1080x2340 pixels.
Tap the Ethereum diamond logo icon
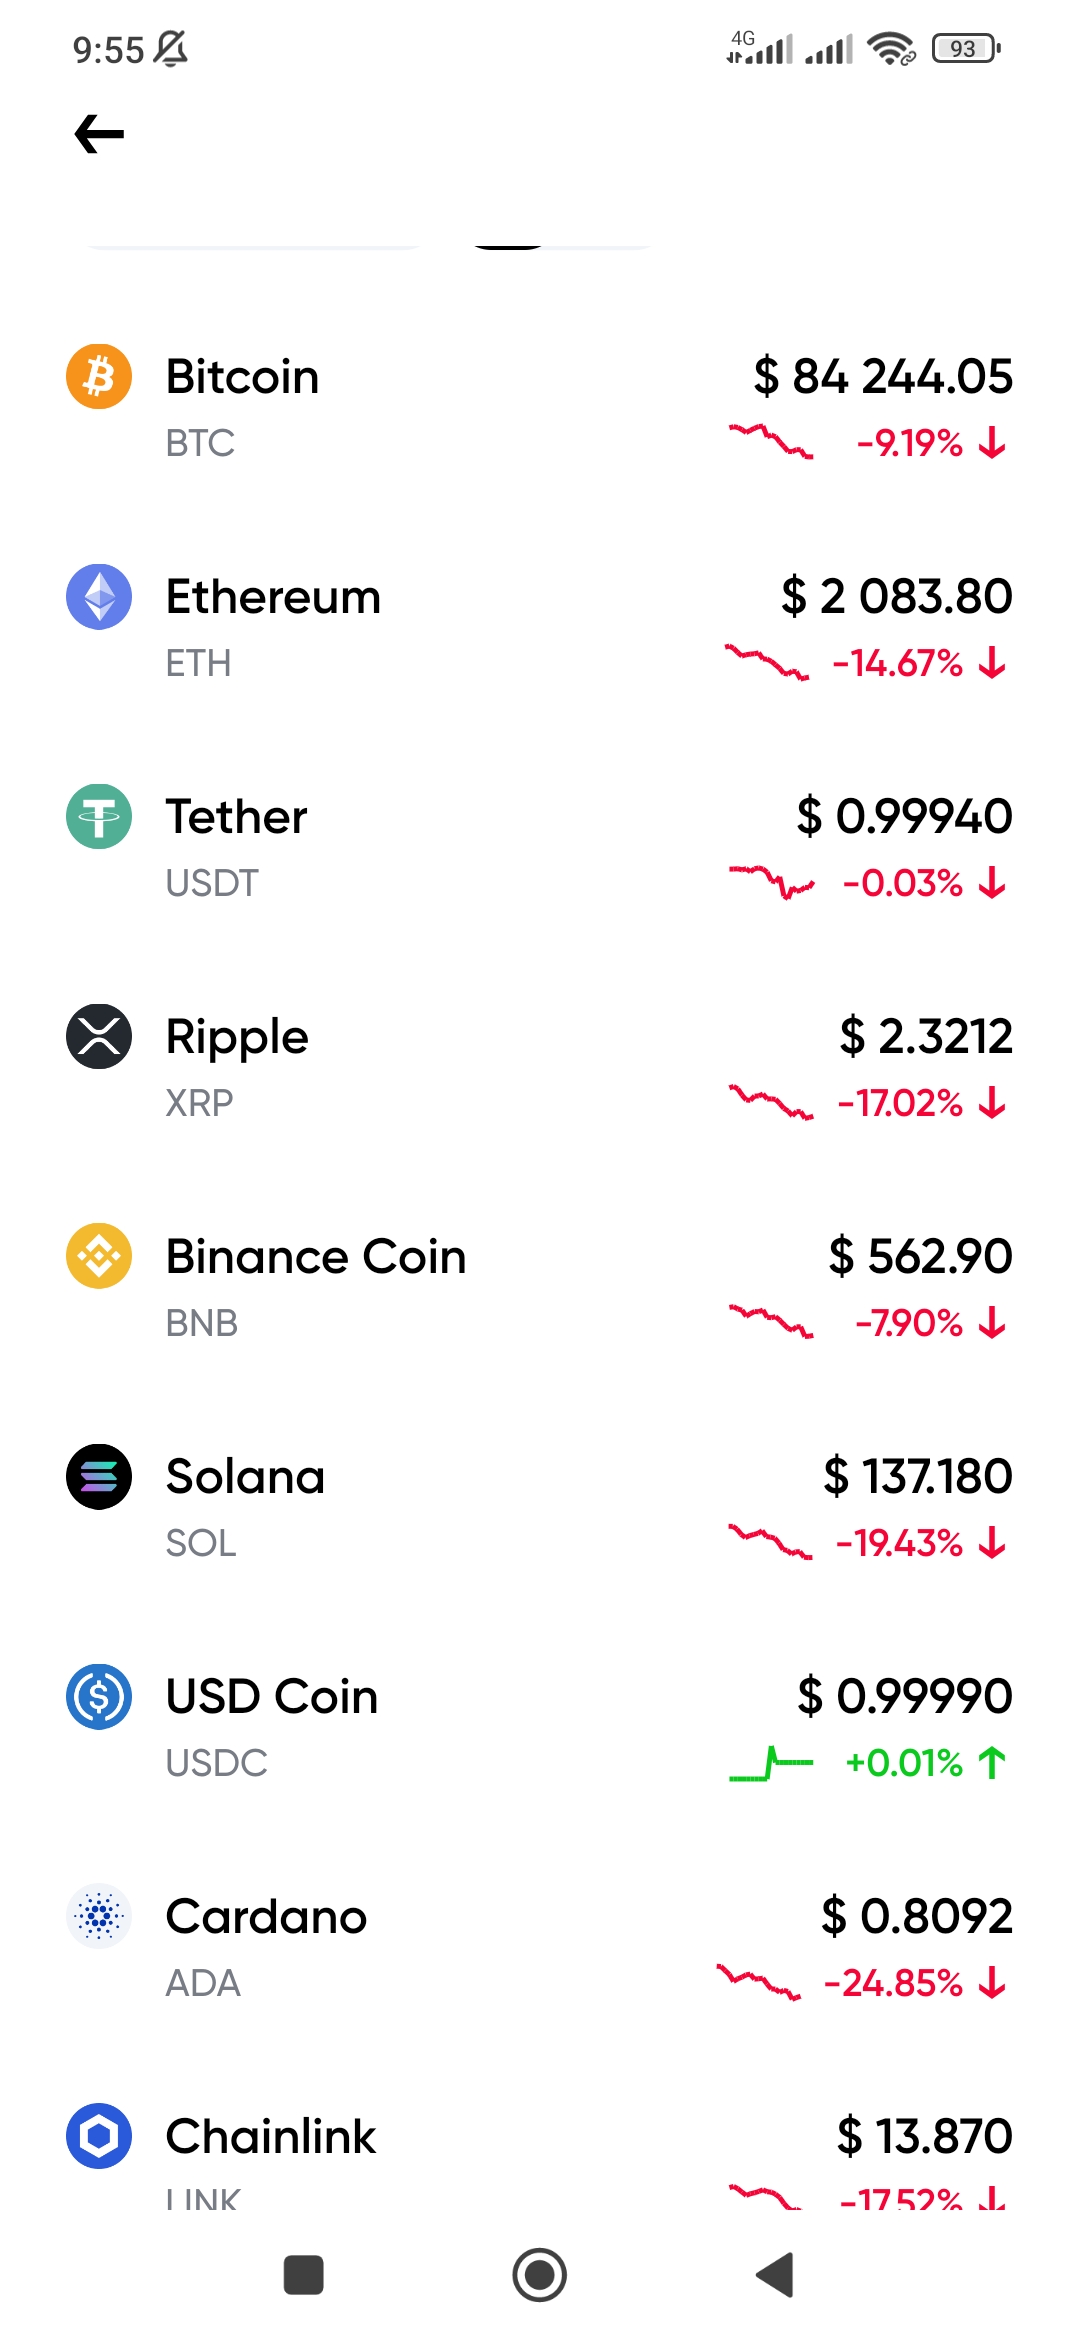tap(99, 597)
